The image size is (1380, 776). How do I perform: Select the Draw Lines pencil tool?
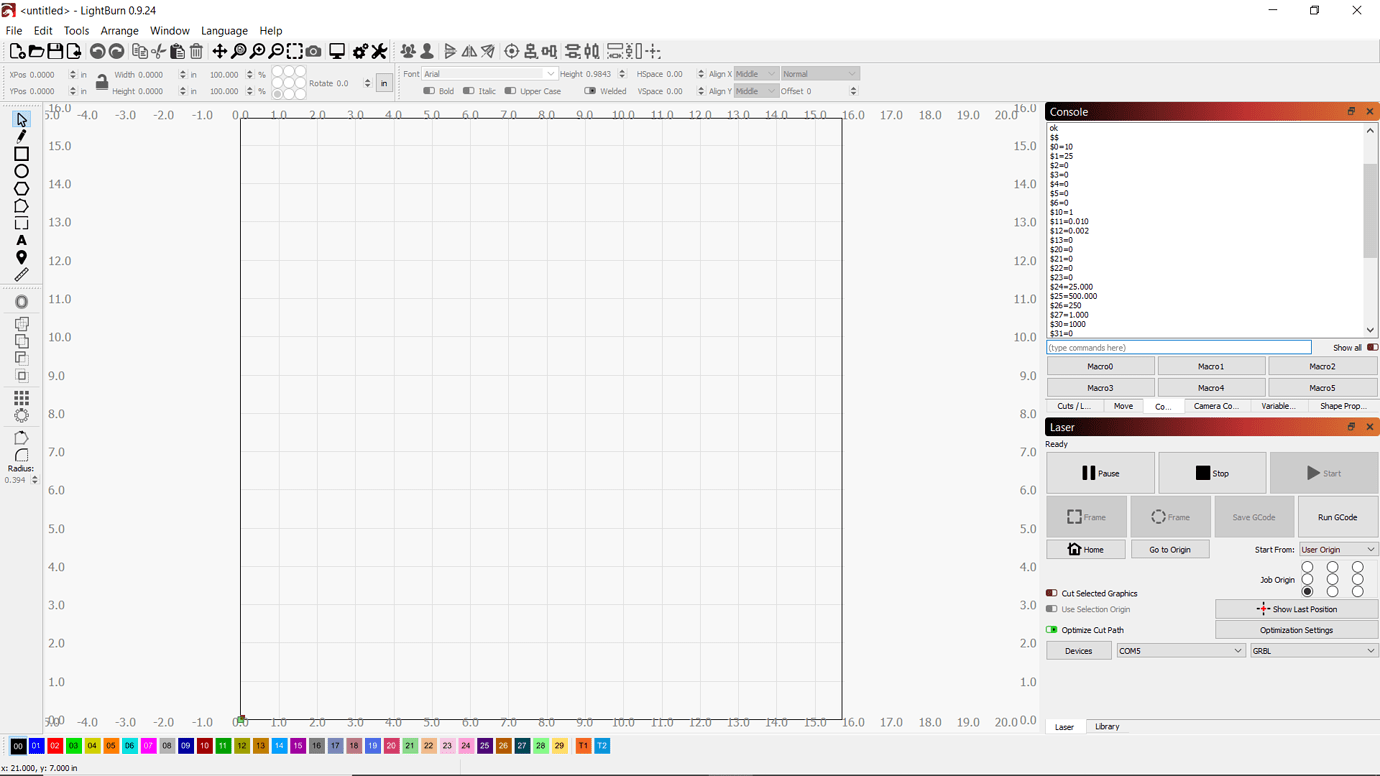(21, 136)
